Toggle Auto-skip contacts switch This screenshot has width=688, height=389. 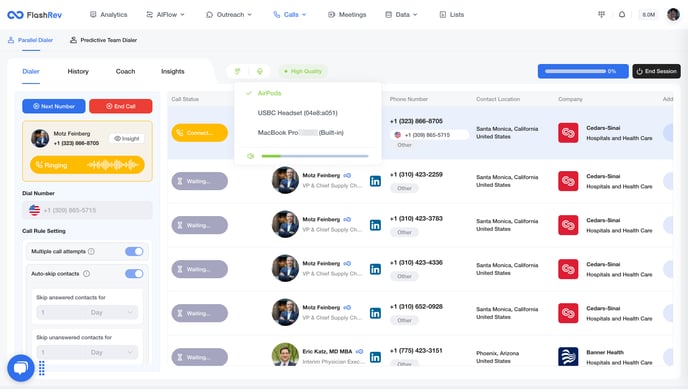(134, 274)
